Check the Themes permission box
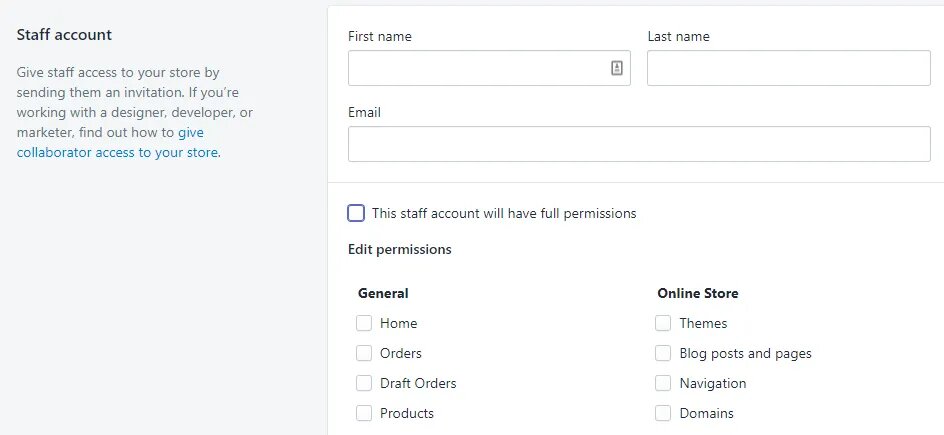The width and height of the screenshot is (944, 435). point(663,323)
